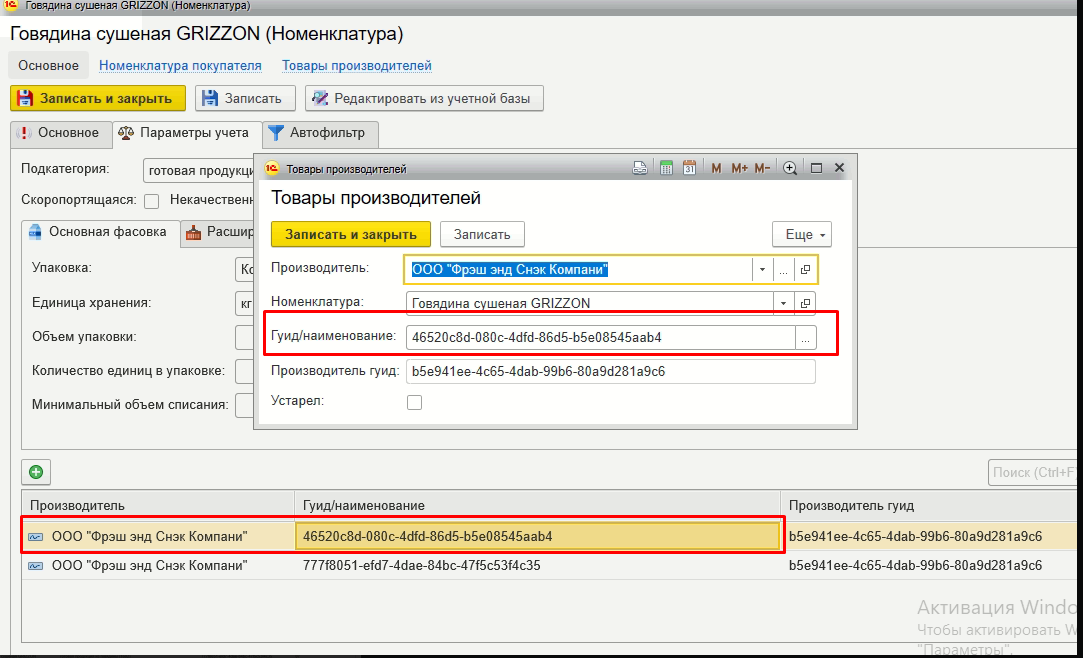
Task: Click the Производитель column header
Action: click(158, 505)
